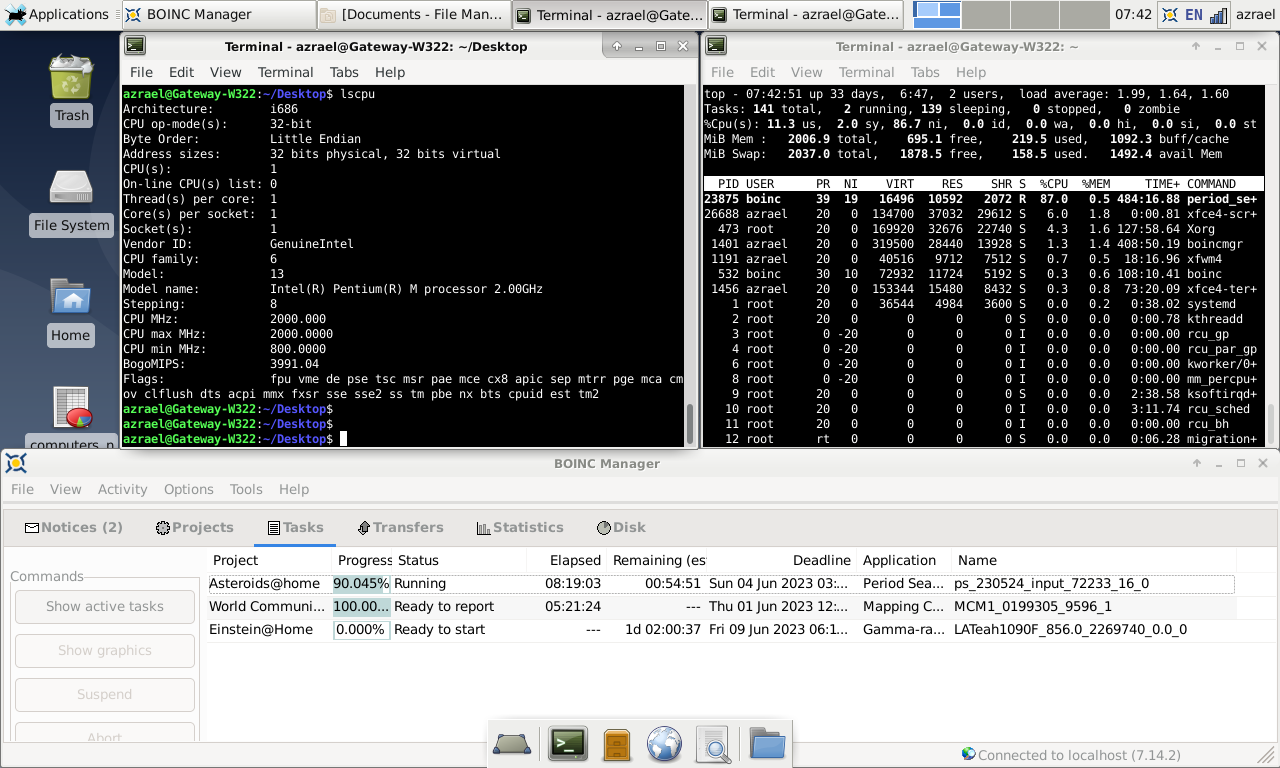Open the BOINC Manager File menu
Viewport: 1280px width, 768px height.
pyautogui.click(x=22, y=489)
